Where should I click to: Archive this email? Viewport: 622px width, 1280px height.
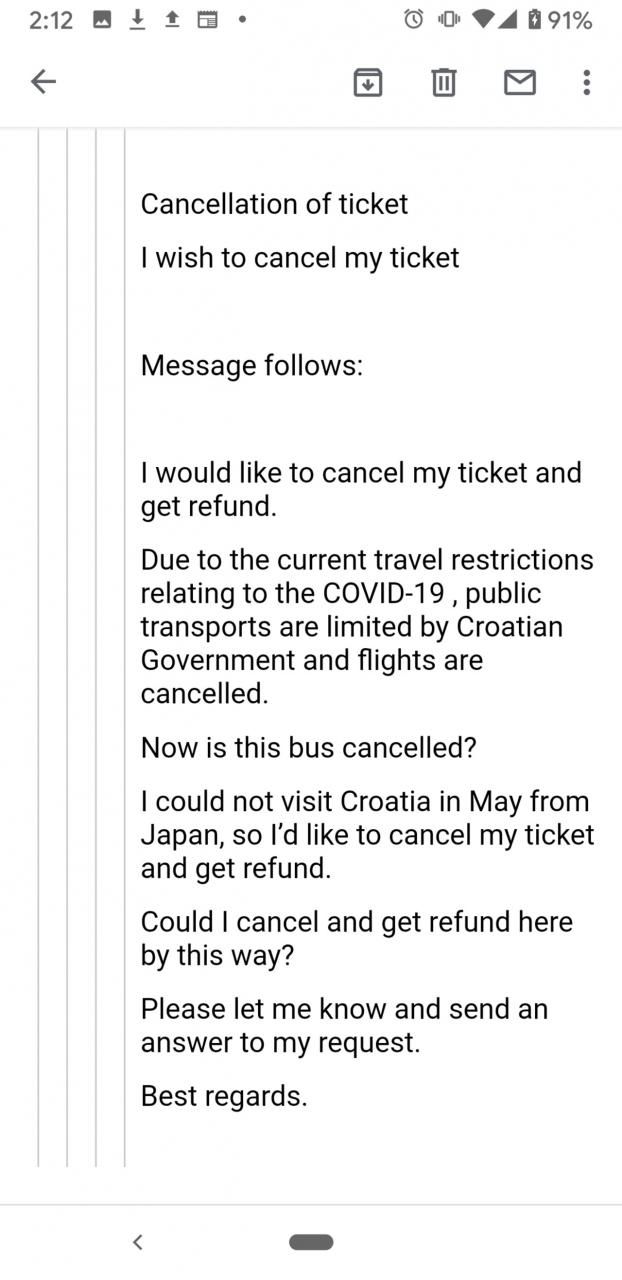click(368, 82)
